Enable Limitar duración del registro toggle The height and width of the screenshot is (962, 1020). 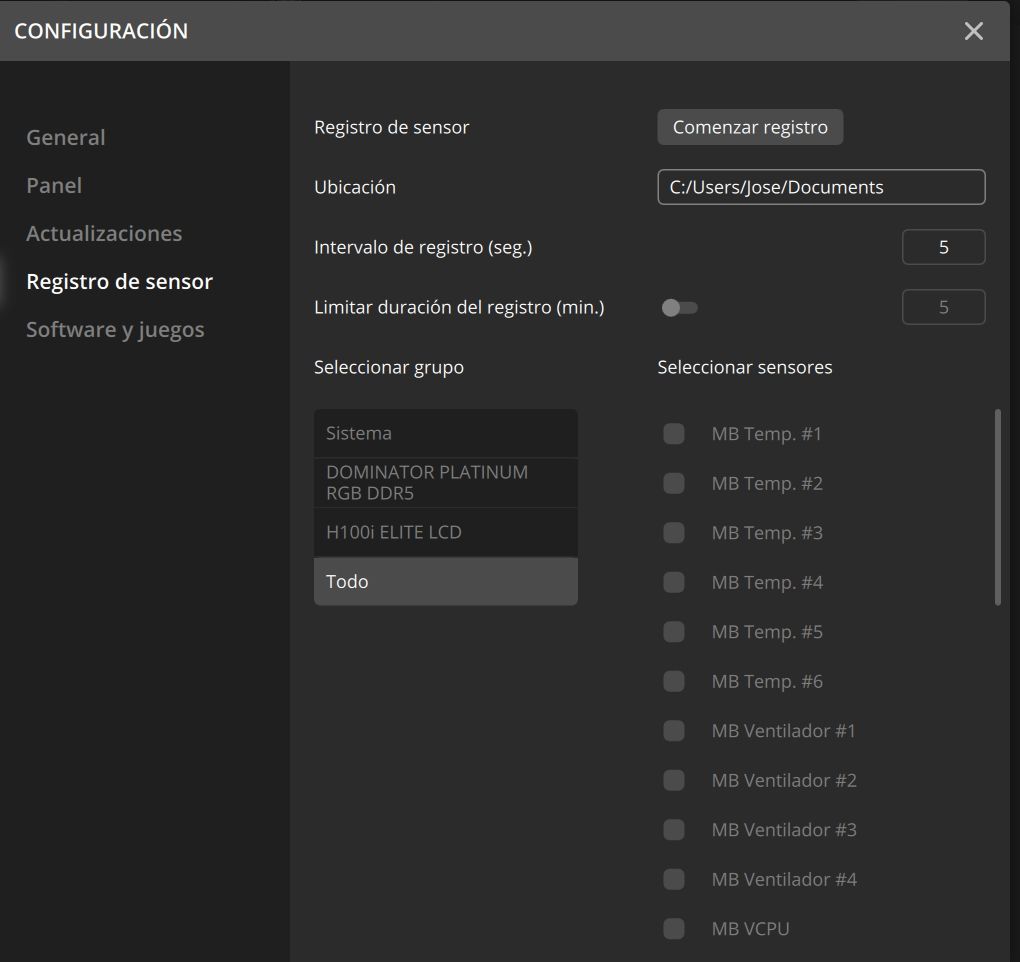coord(679,308)
